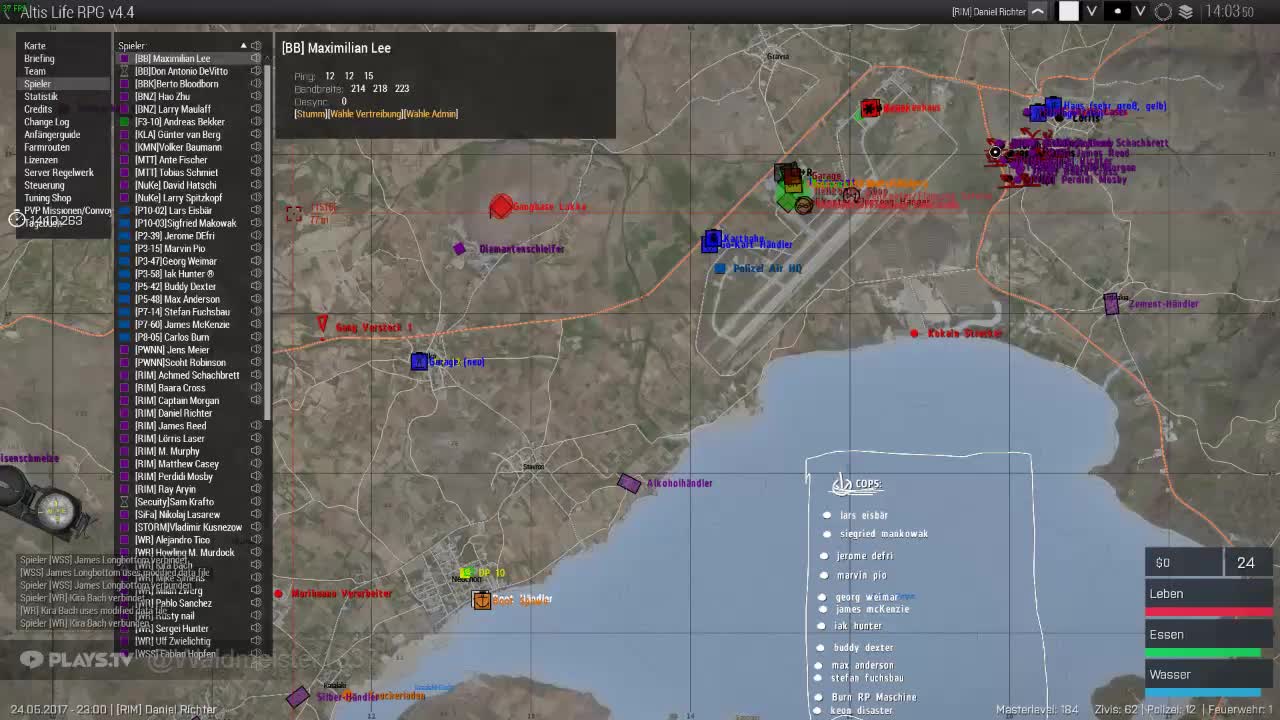The width and height of the screenshot is (1280, 720).
Task: Click the COPS boat icon on whiteboard
Action: [x=842, y=485]
